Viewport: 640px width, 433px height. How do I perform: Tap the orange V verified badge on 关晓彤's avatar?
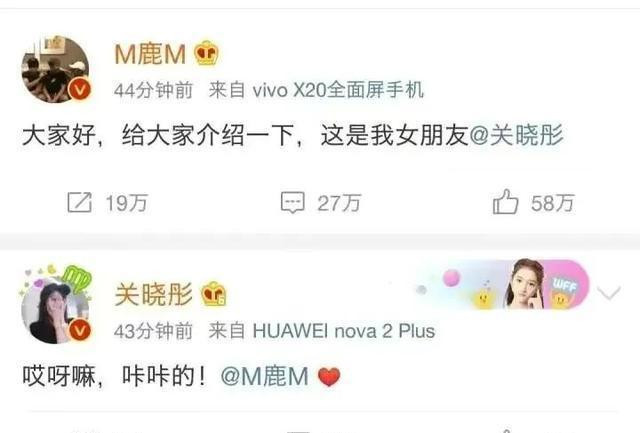[80, 330]
